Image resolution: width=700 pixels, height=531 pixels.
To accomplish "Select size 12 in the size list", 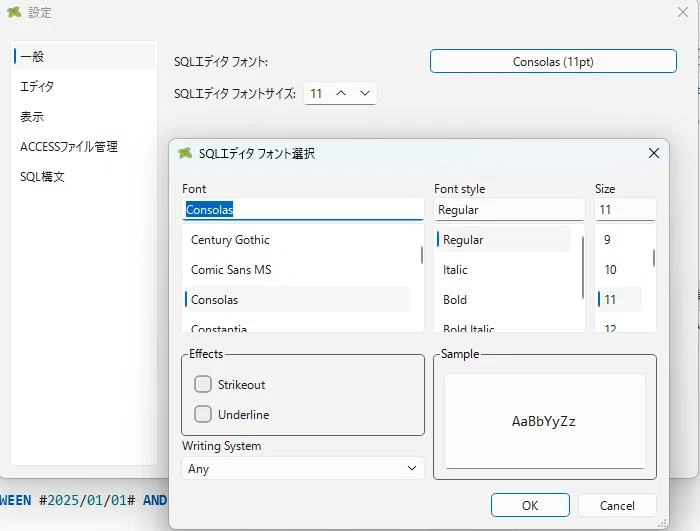I will pos(620,327).
